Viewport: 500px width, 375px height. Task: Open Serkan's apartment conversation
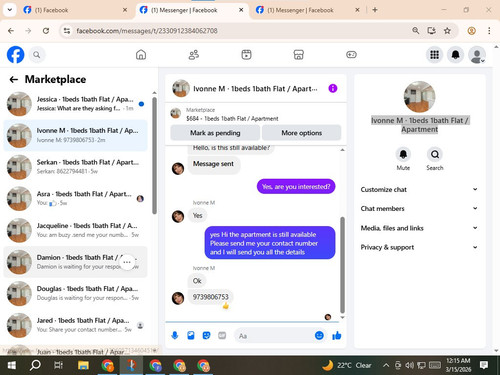point(75,167)
